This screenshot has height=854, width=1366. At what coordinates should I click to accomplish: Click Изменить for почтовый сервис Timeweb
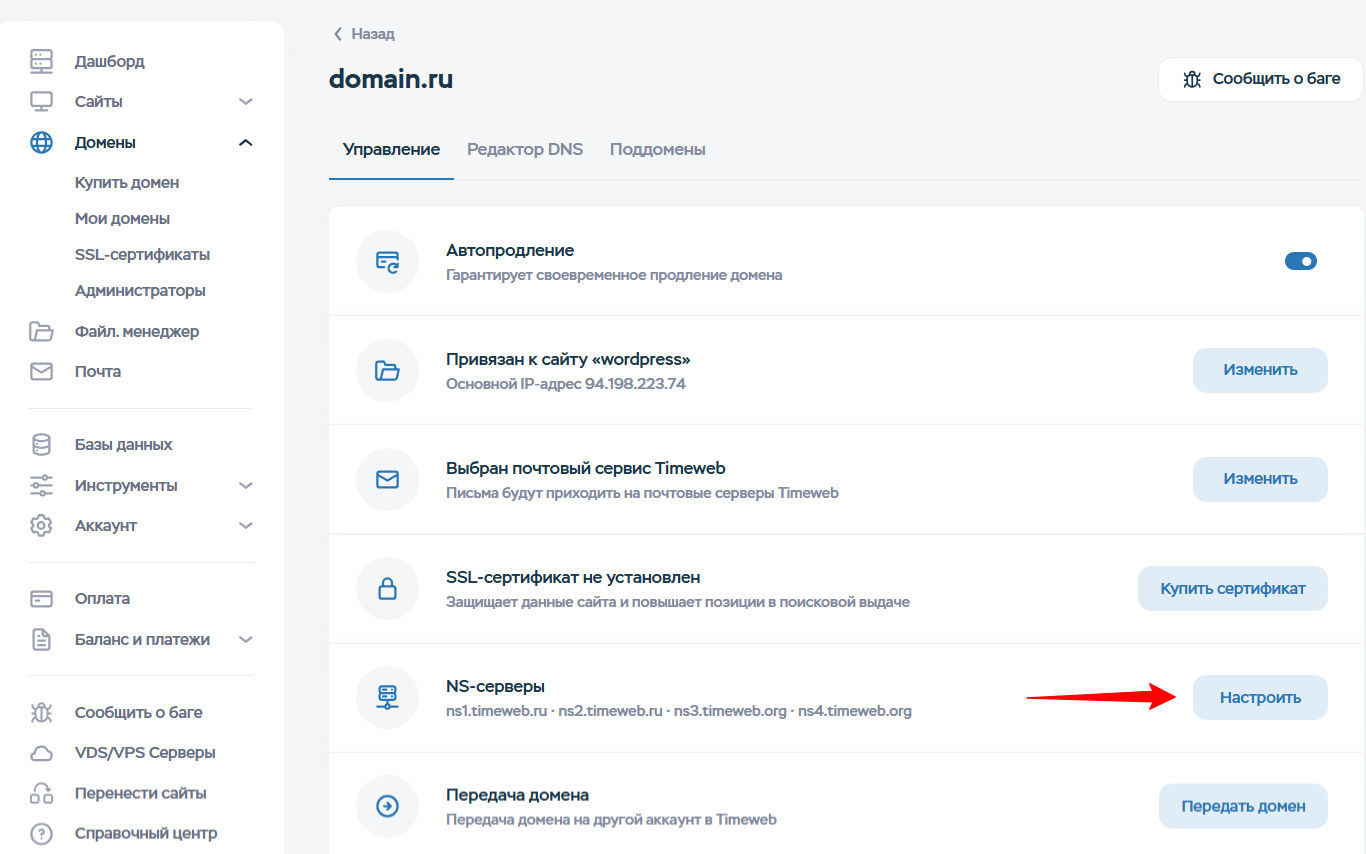point(1260,479)
